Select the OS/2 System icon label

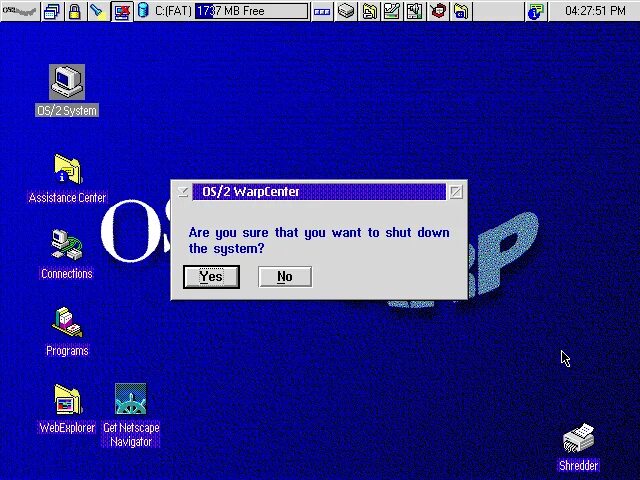67,111
